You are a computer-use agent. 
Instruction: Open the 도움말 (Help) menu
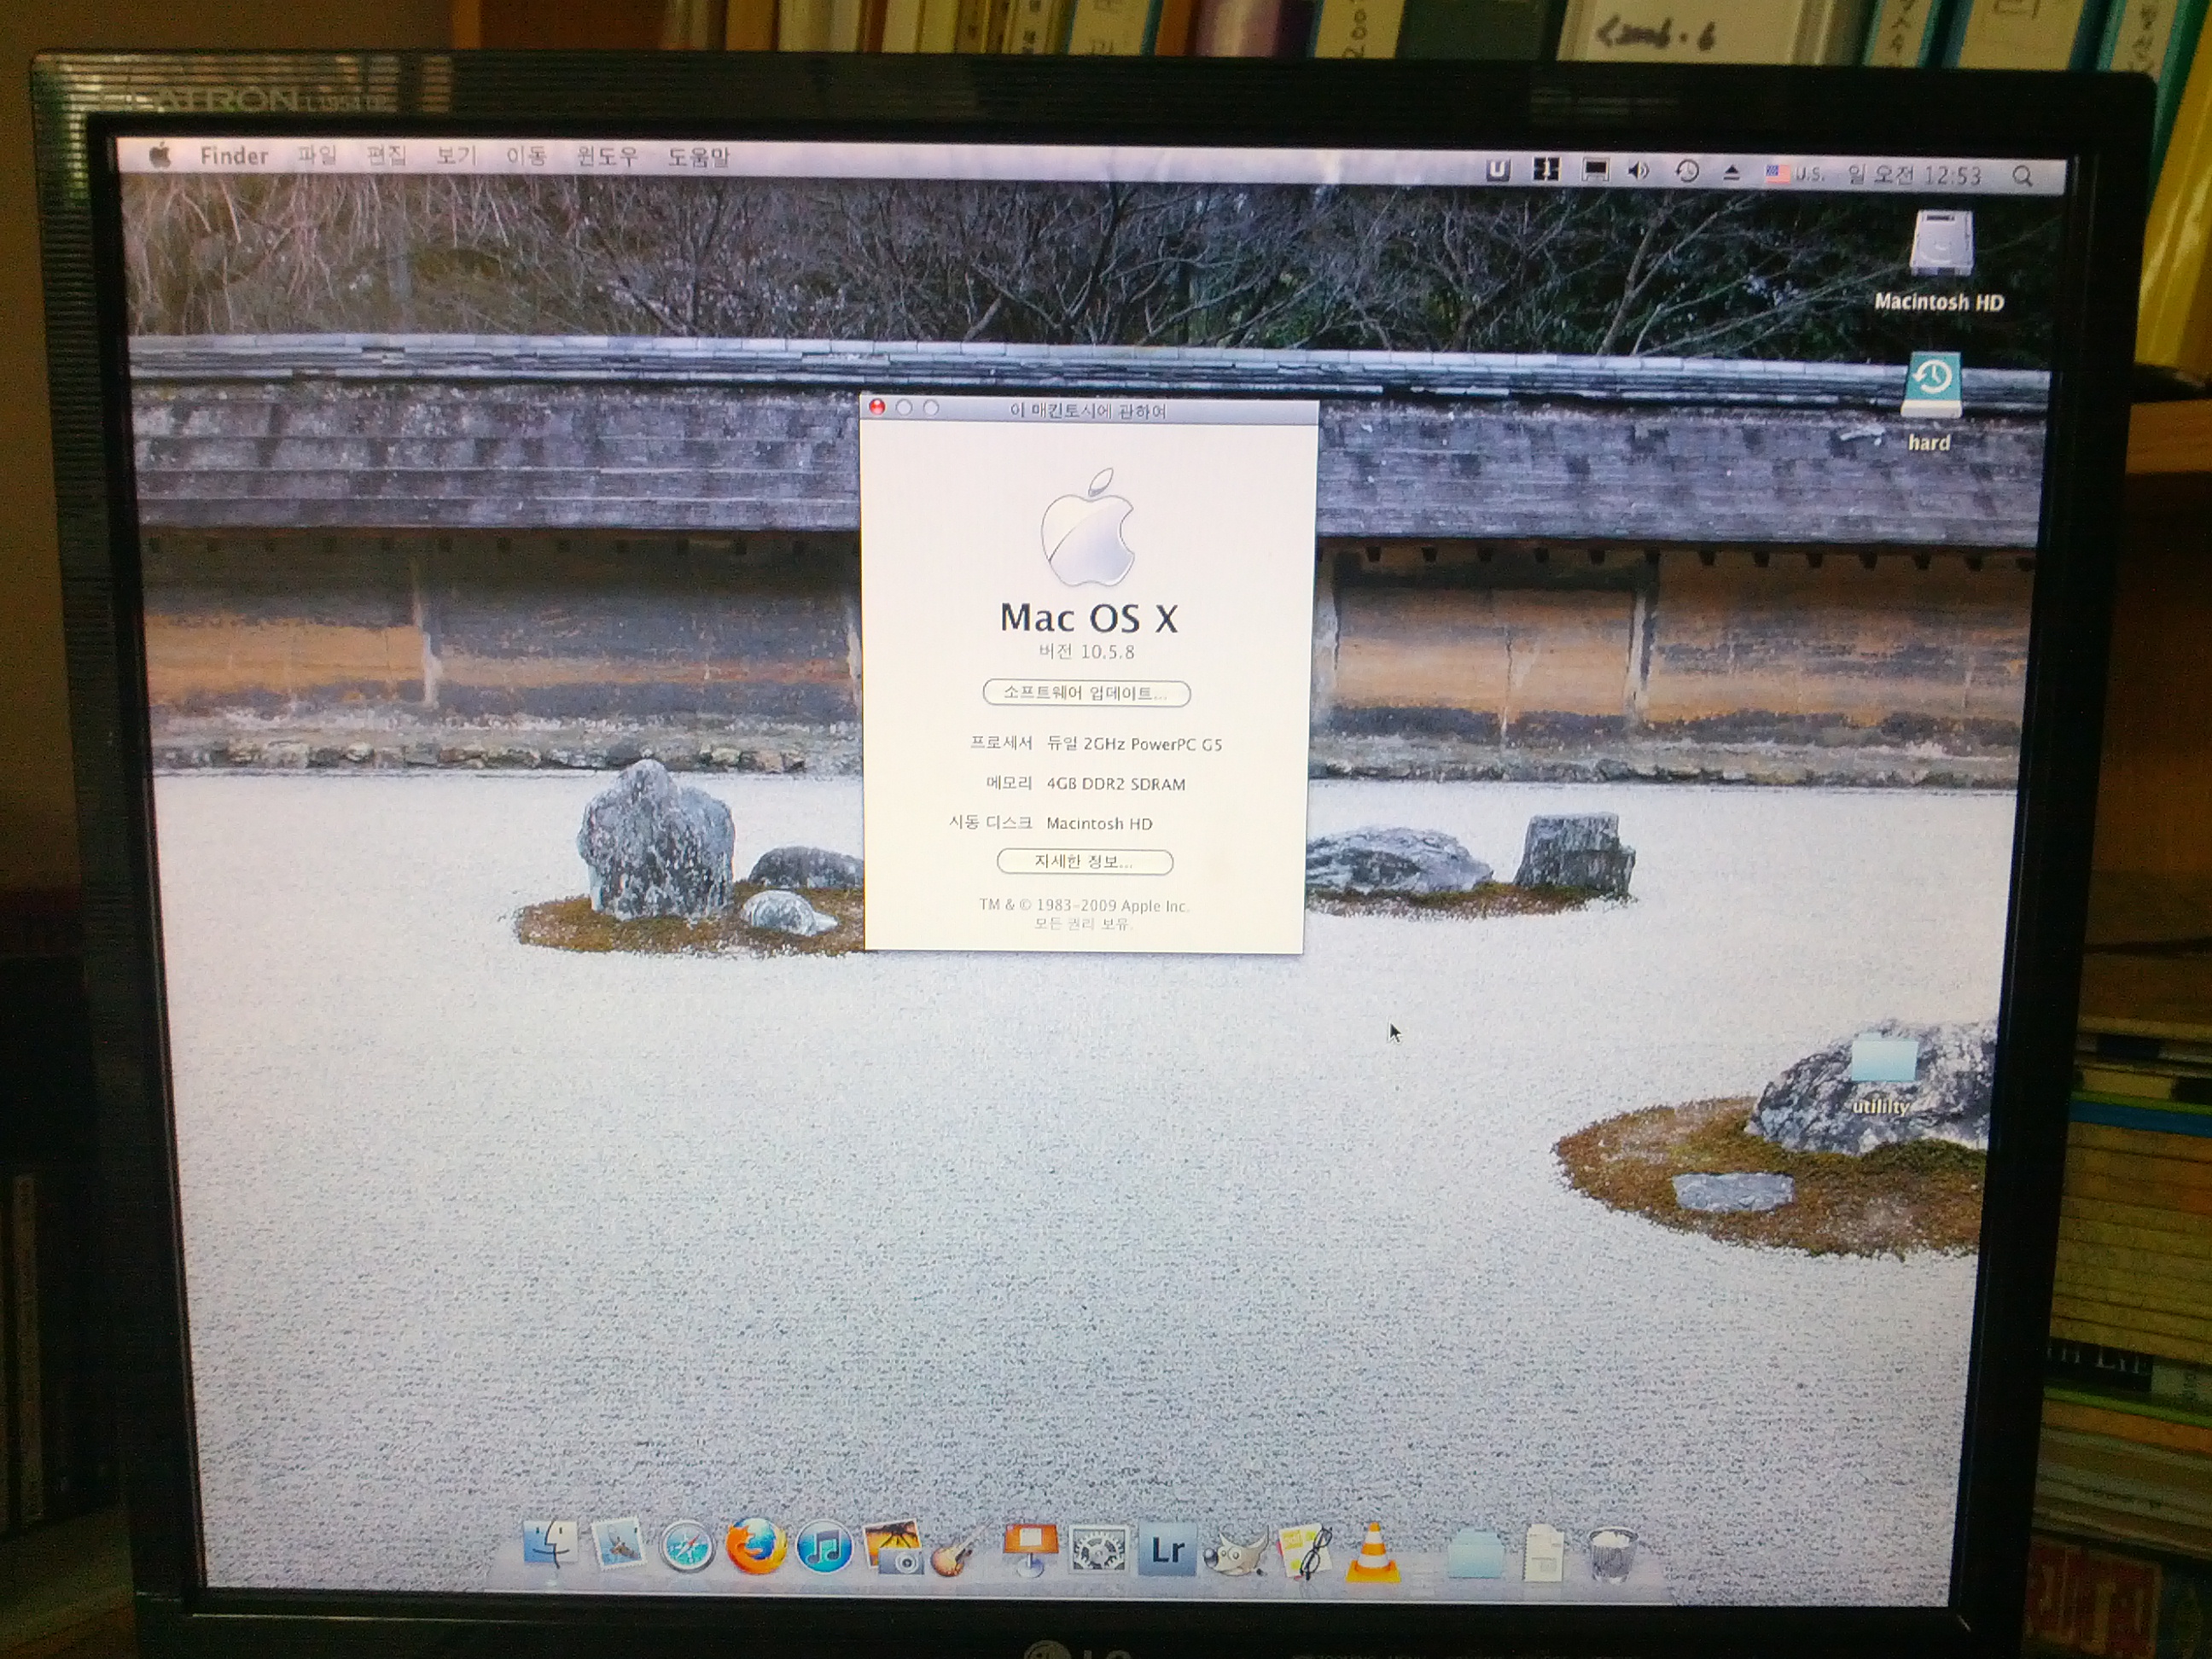(698, 157)
